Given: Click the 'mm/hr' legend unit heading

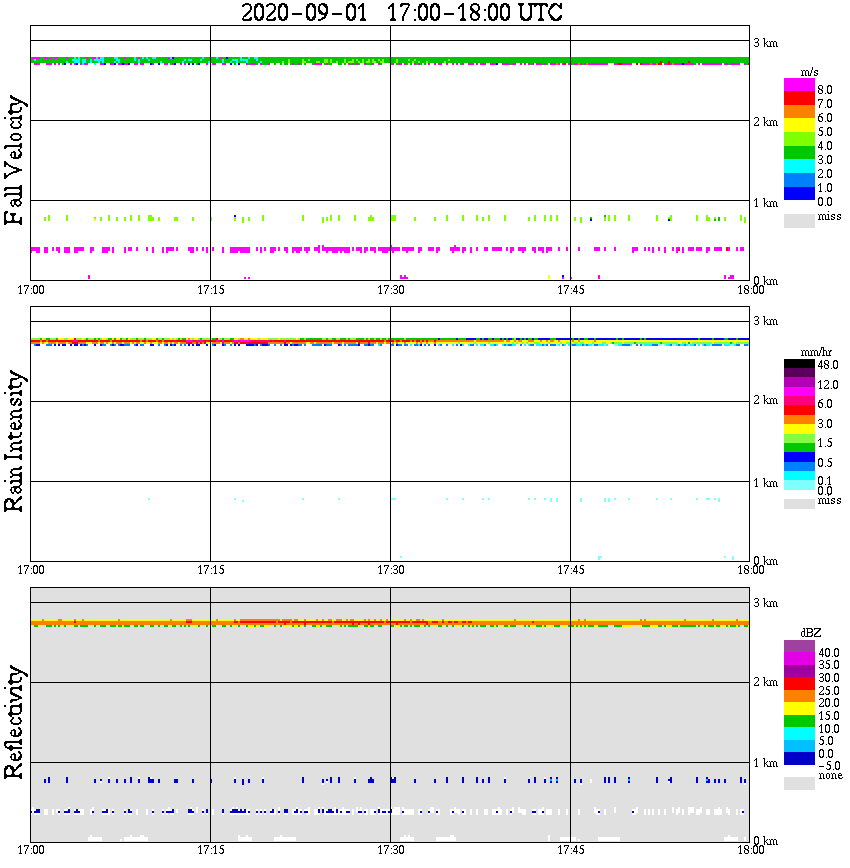Looking at the screenshot, I should (815, 352).
